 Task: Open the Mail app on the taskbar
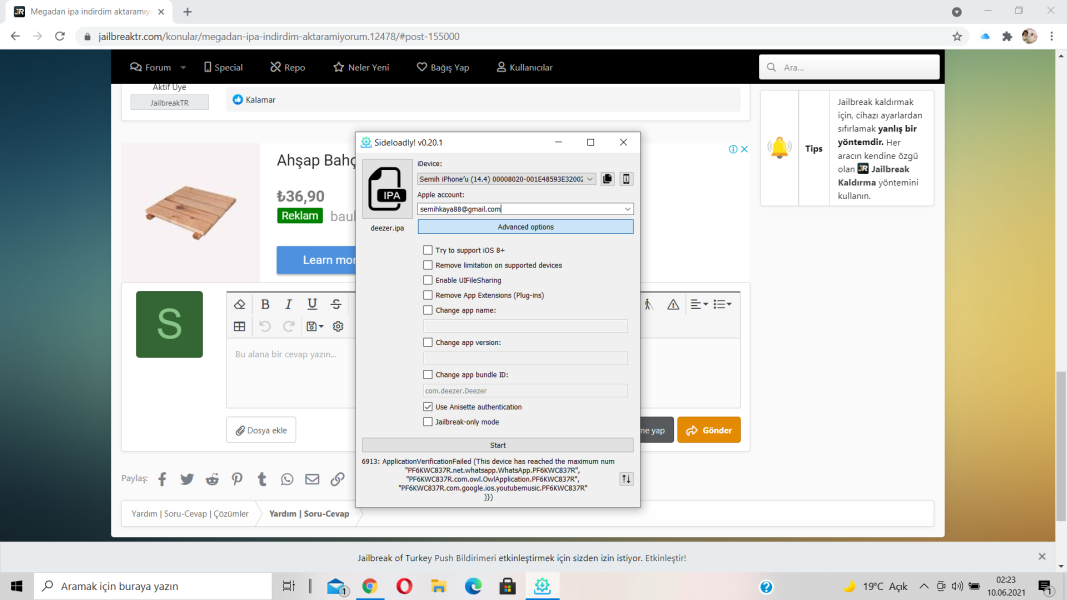336,586
